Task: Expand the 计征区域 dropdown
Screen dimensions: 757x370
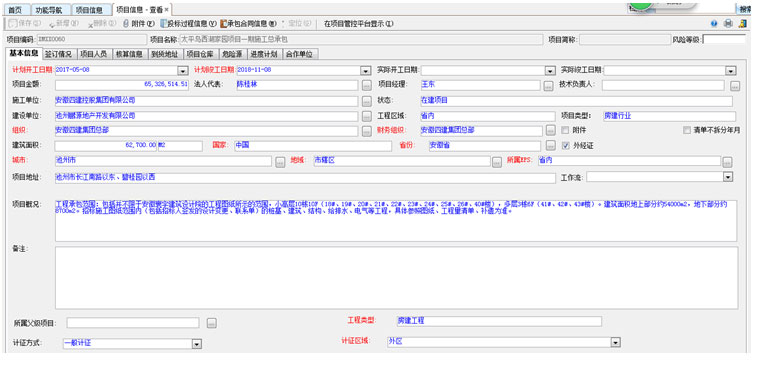Action: tap(615, 342)
